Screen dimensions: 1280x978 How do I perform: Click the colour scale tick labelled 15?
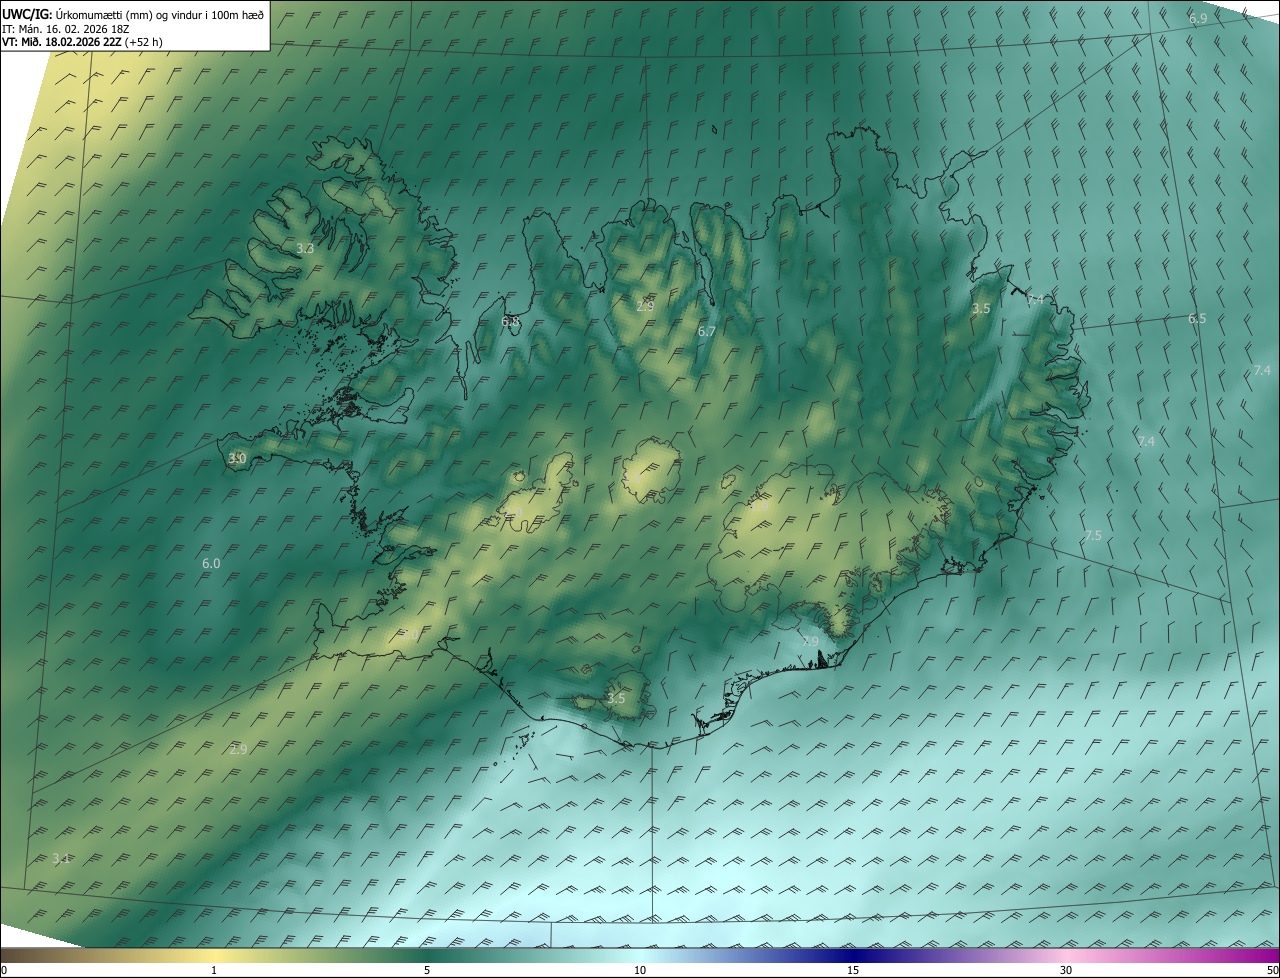click(x=853, y=970)
